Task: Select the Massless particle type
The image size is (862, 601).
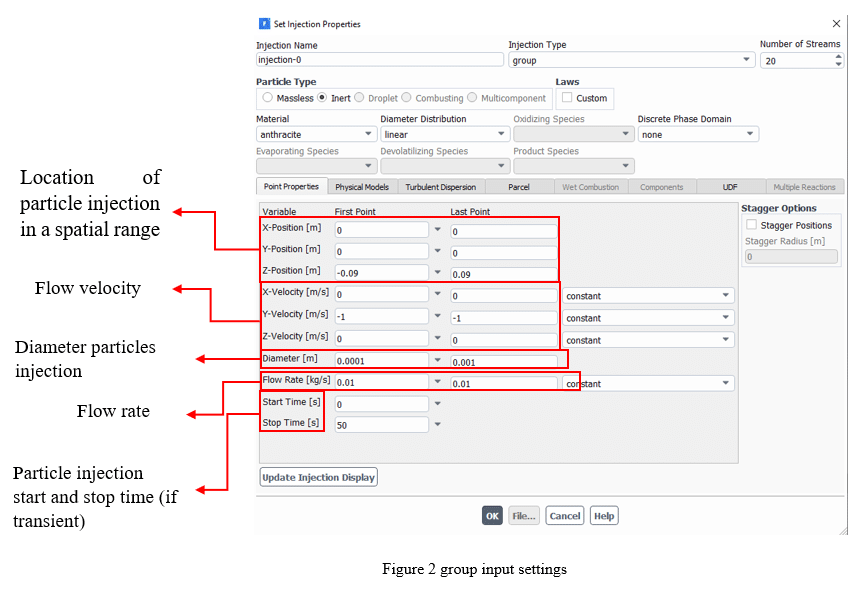Action: click(x=268, y=98)
